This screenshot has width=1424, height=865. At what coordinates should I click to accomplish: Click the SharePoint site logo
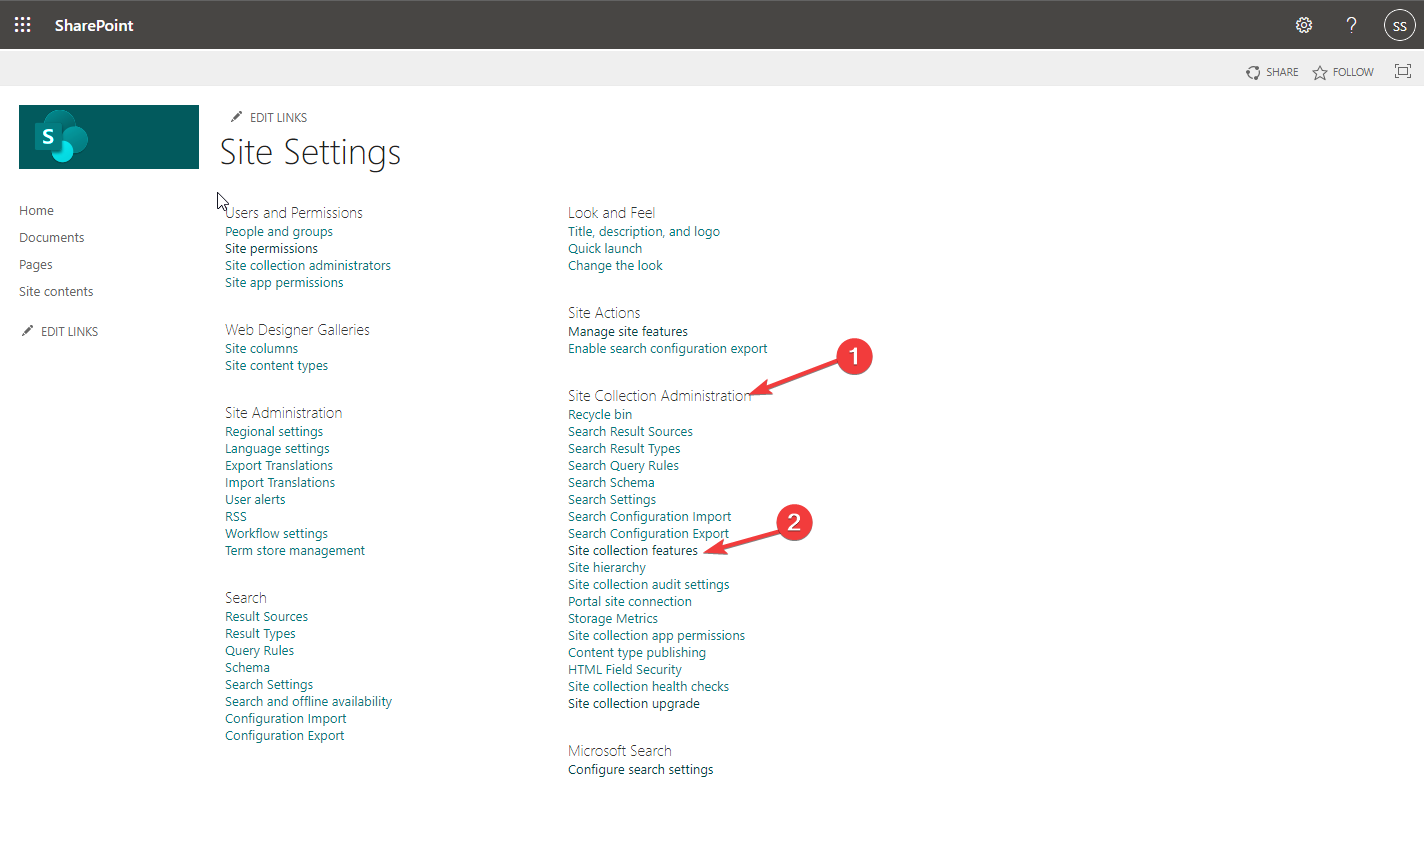109,137
